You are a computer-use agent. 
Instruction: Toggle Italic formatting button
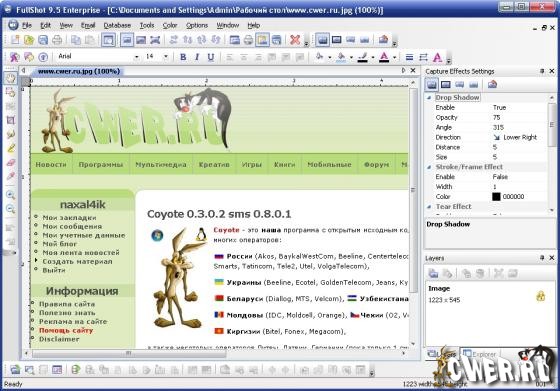click(197, 57)
